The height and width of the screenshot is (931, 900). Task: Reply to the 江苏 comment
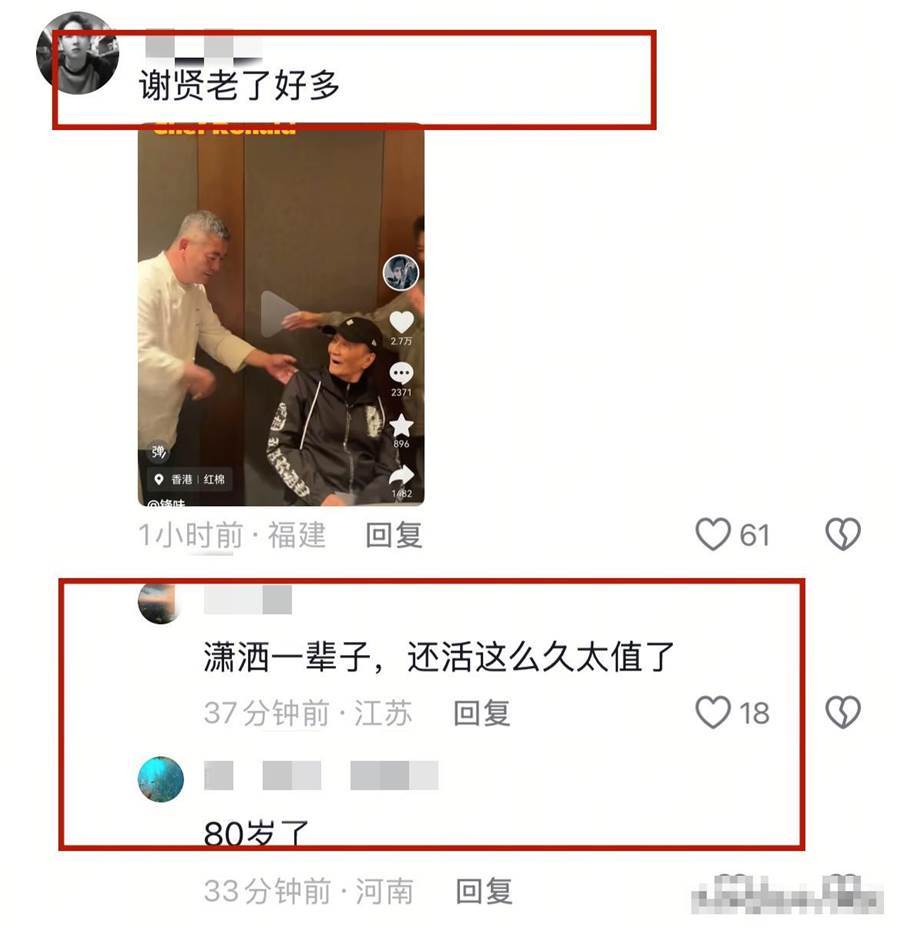coord(481,712)
